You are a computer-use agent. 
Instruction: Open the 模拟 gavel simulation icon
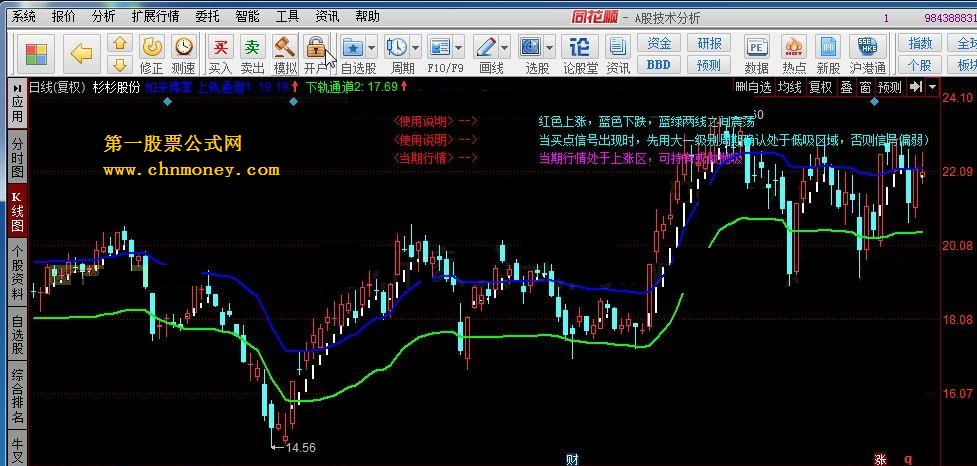click(284, 47)
